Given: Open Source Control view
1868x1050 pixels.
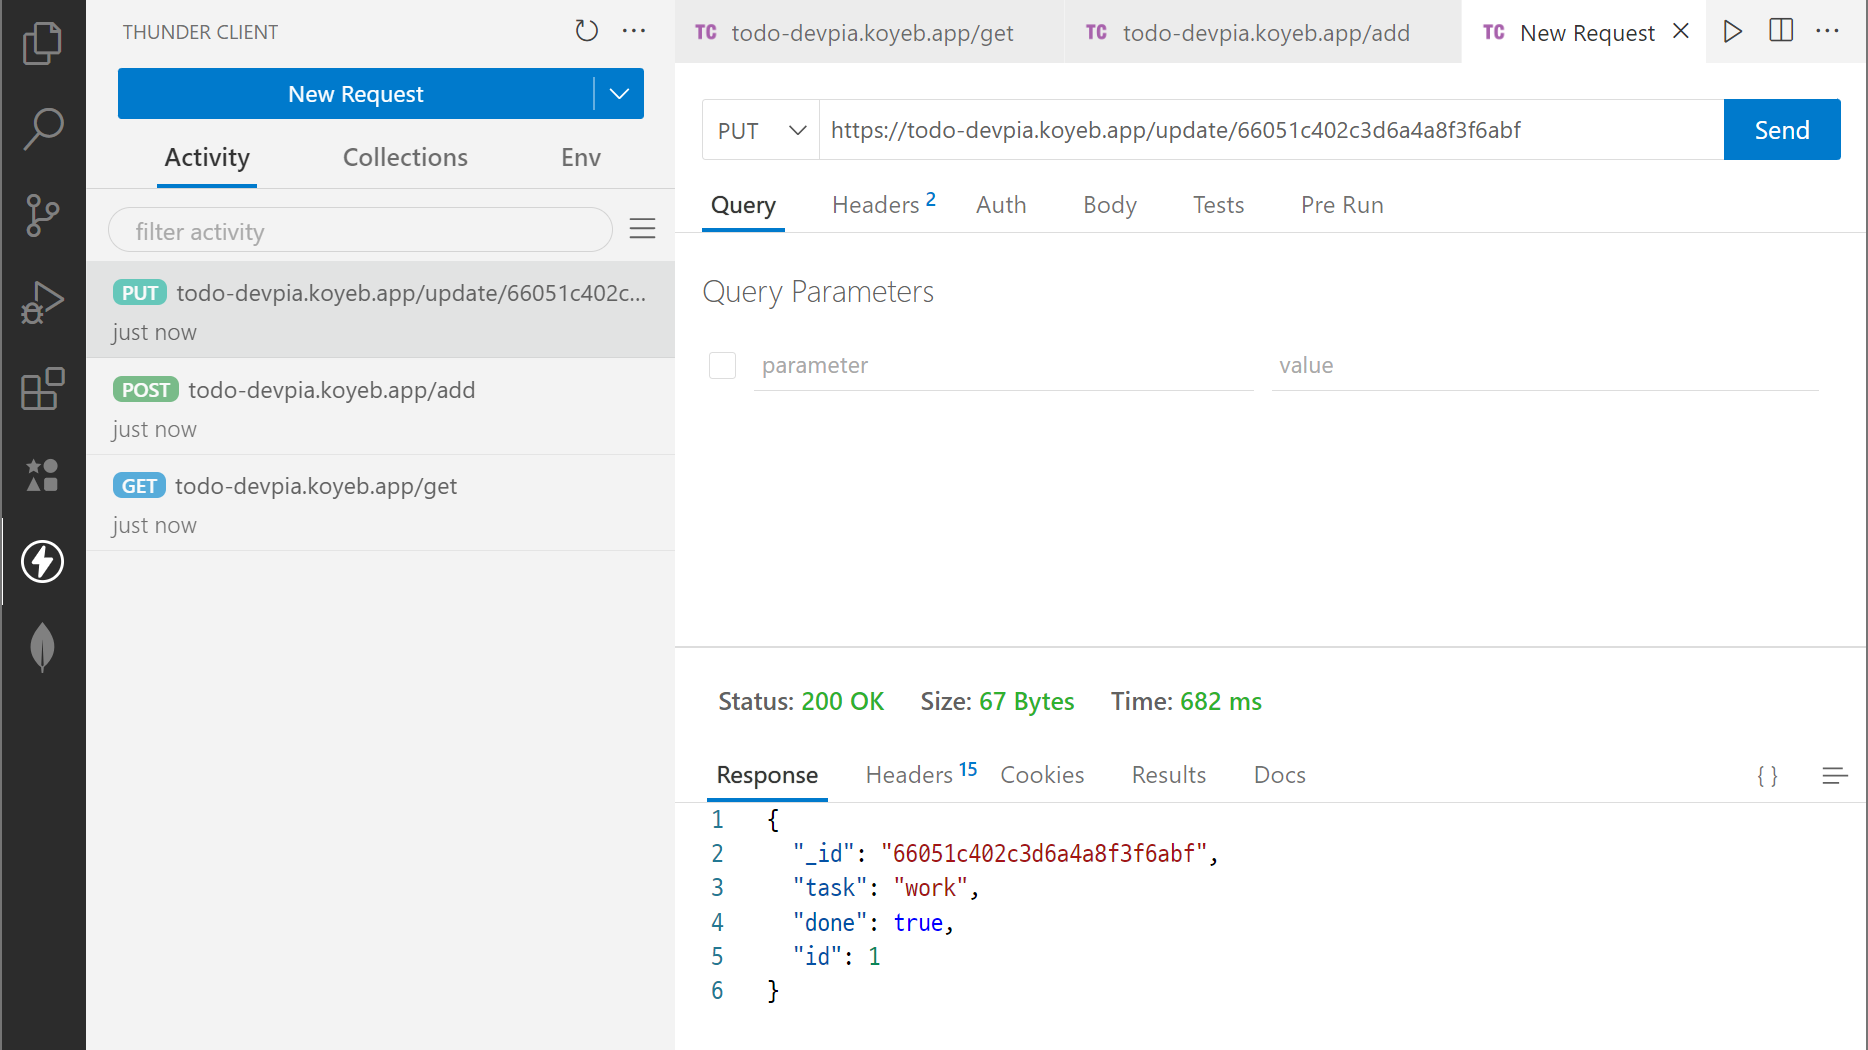Looking at the screenshot, I should tap(42, 215).
